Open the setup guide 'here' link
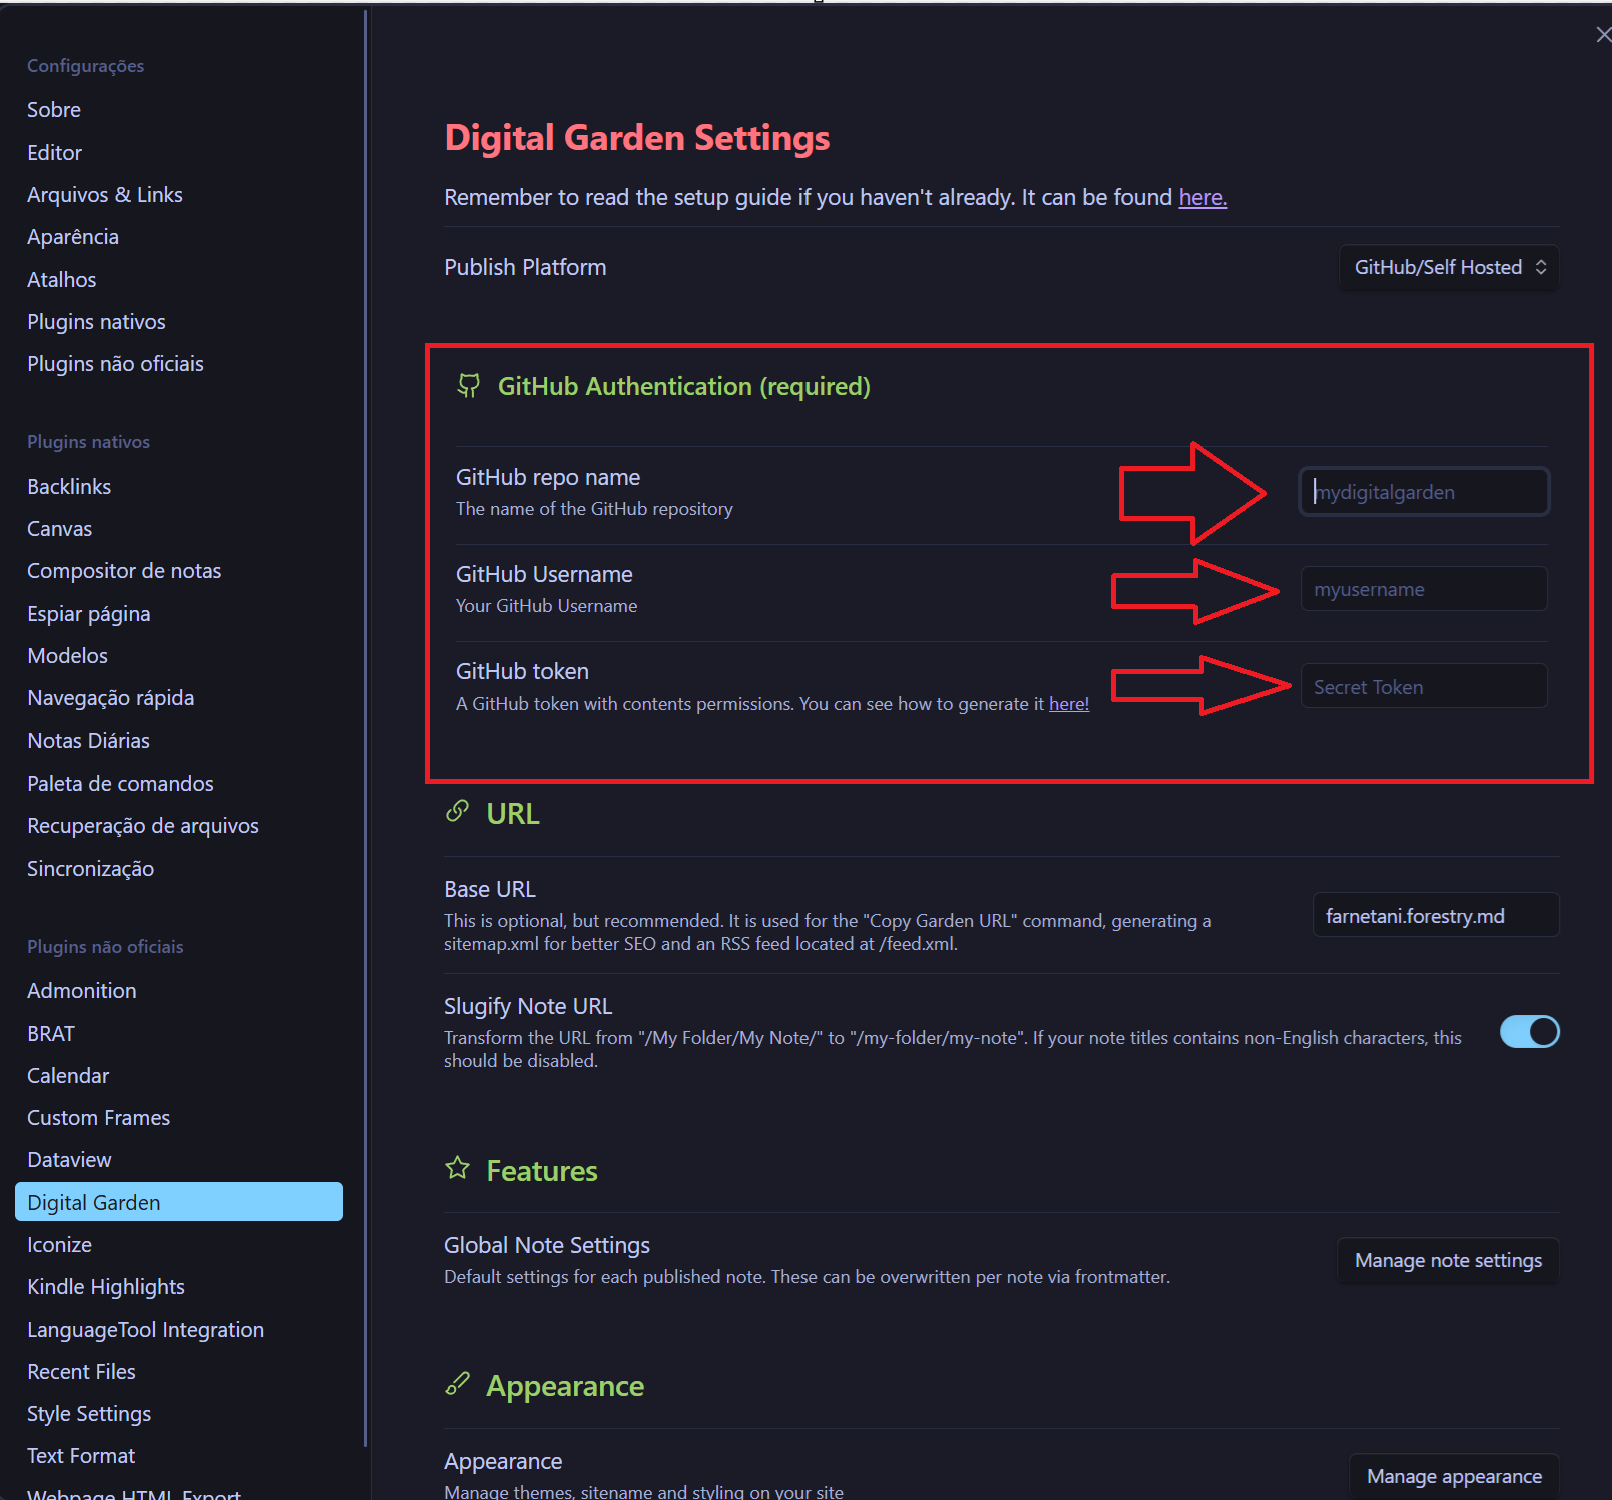The width and height of the screenshot is (1612, 1500). click(1202, 198)
